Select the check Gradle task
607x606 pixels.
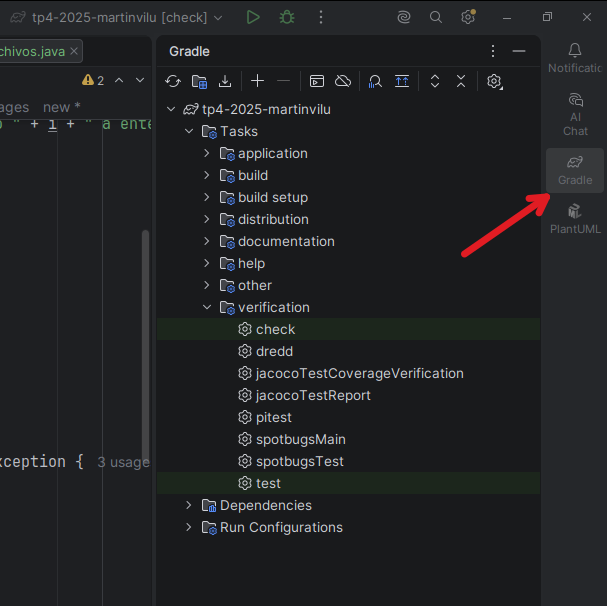pyautogui.click(x=348, y=330)
